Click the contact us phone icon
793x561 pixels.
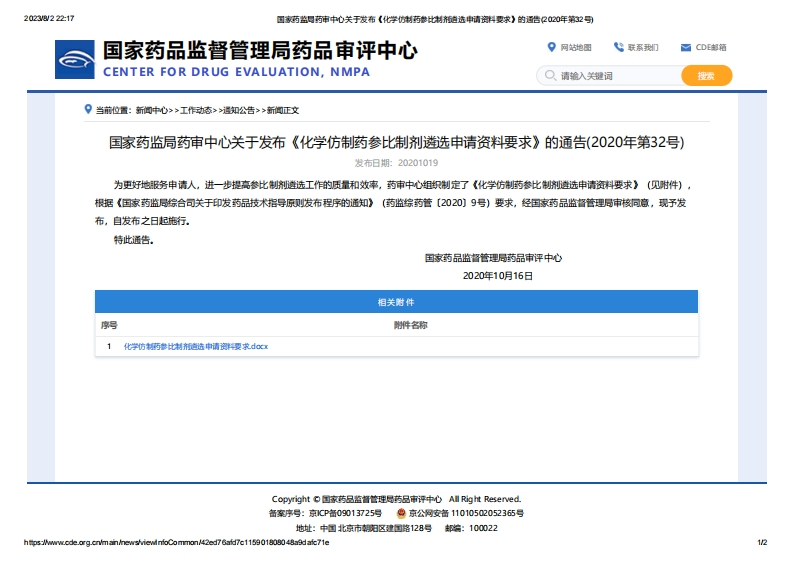(618, 47)
